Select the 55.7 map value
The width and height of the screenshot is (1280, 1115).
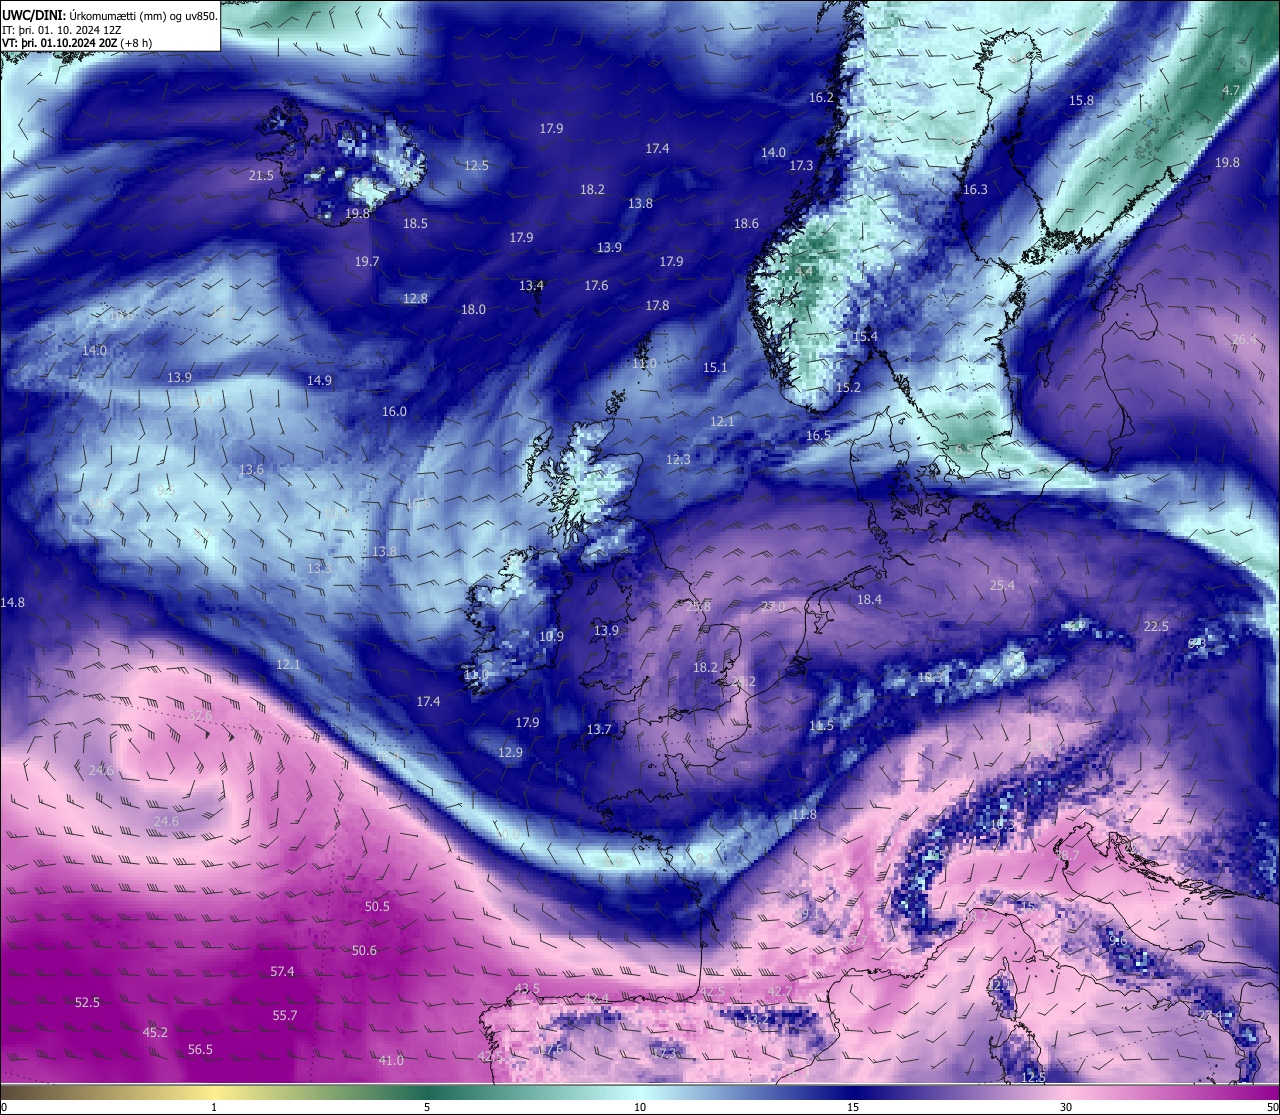[x=285, y=1016]
